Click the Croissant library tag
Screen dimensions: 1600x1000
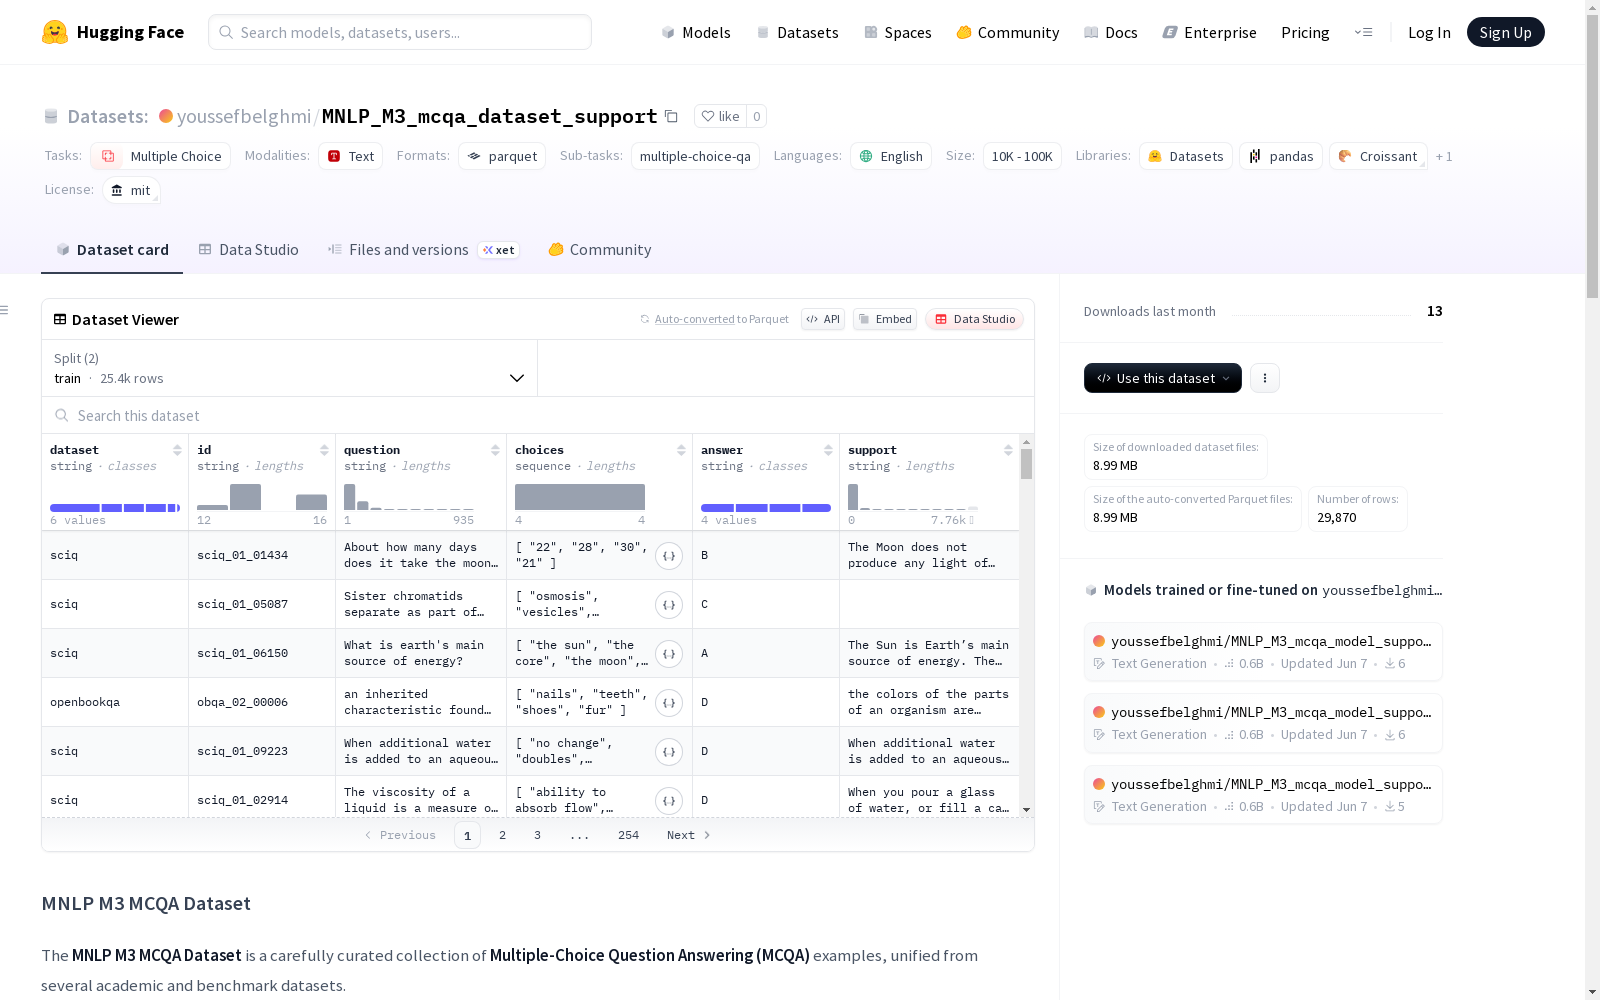click(1378, 156)
